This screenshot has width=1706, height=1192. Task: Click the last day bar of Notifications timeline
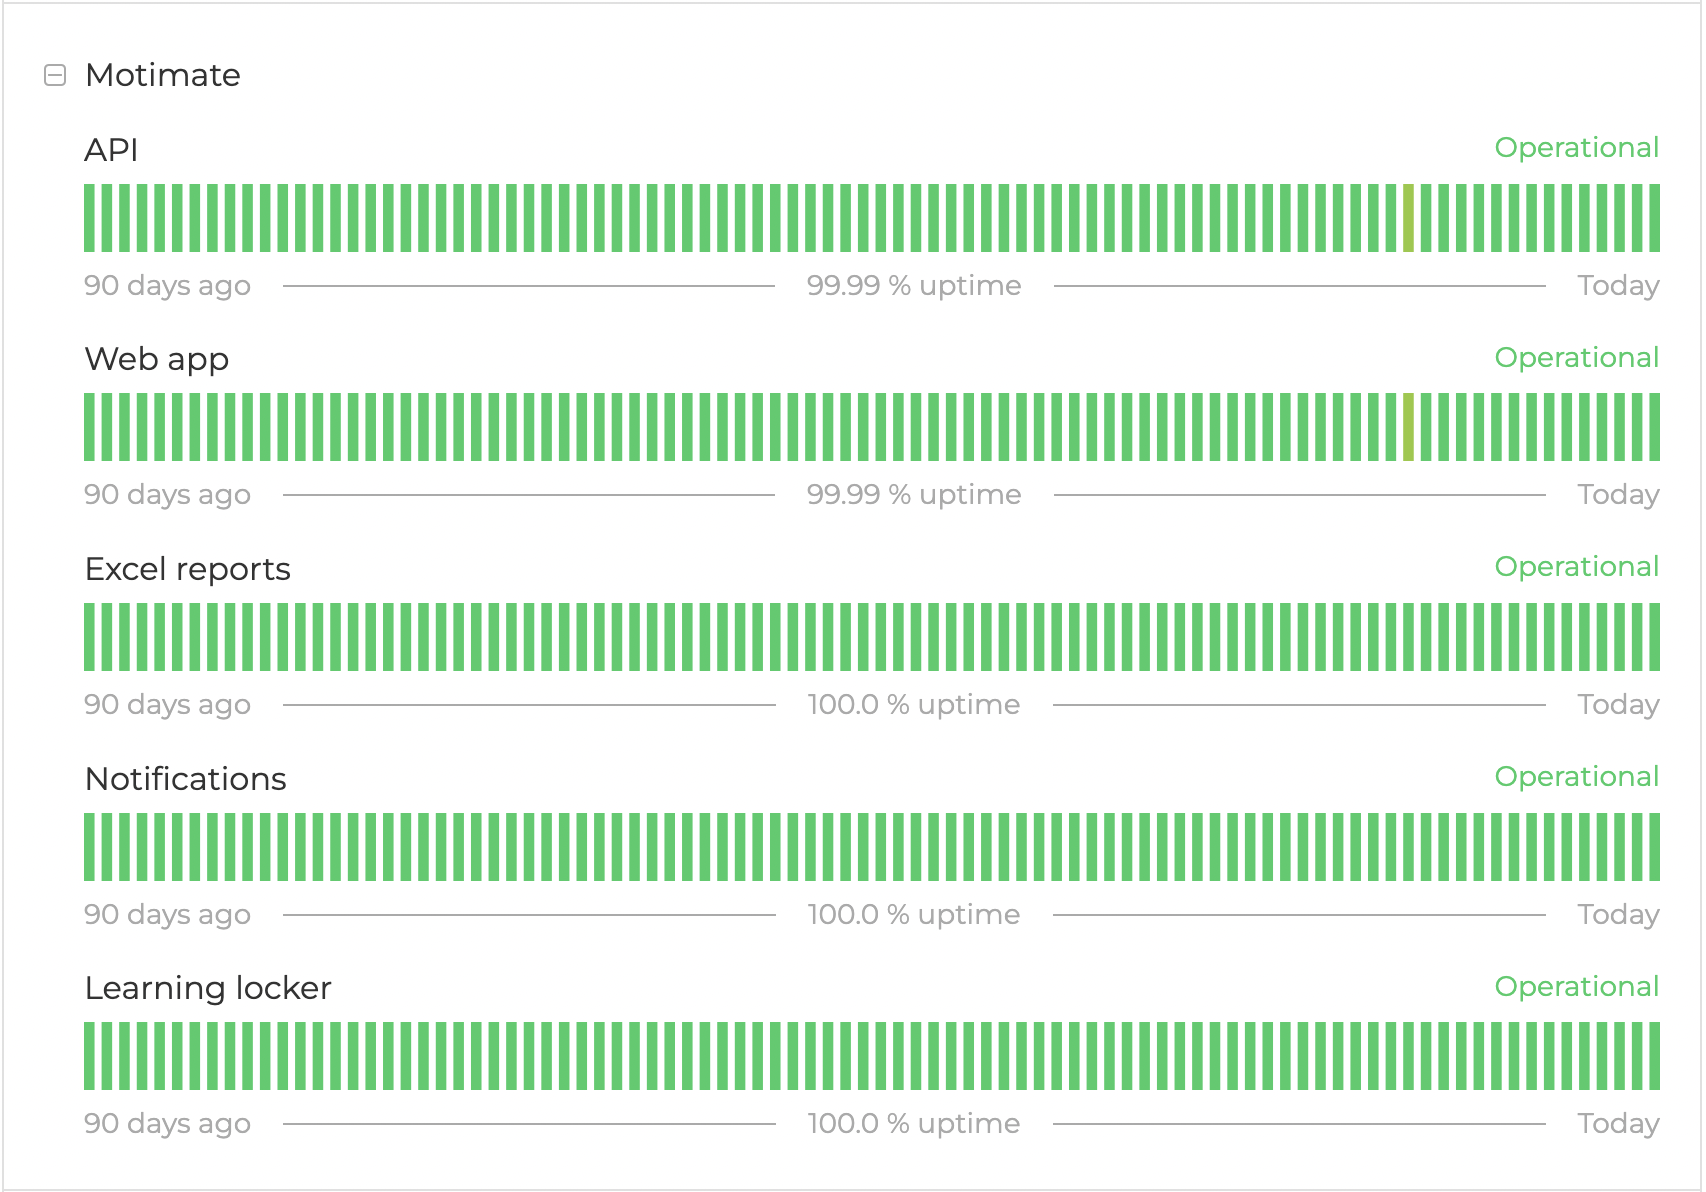[x=1654, y=847]
